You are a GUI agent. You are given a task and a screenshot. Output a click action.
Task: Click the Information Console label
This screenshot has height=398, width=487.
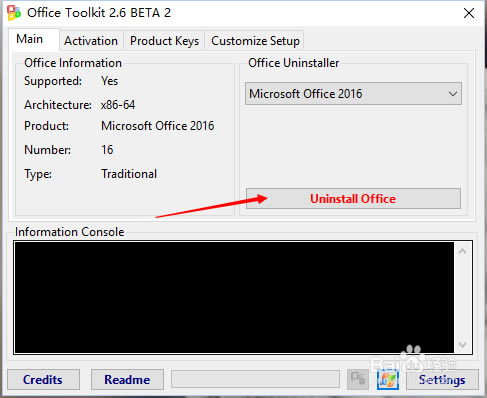pos(70,232)
